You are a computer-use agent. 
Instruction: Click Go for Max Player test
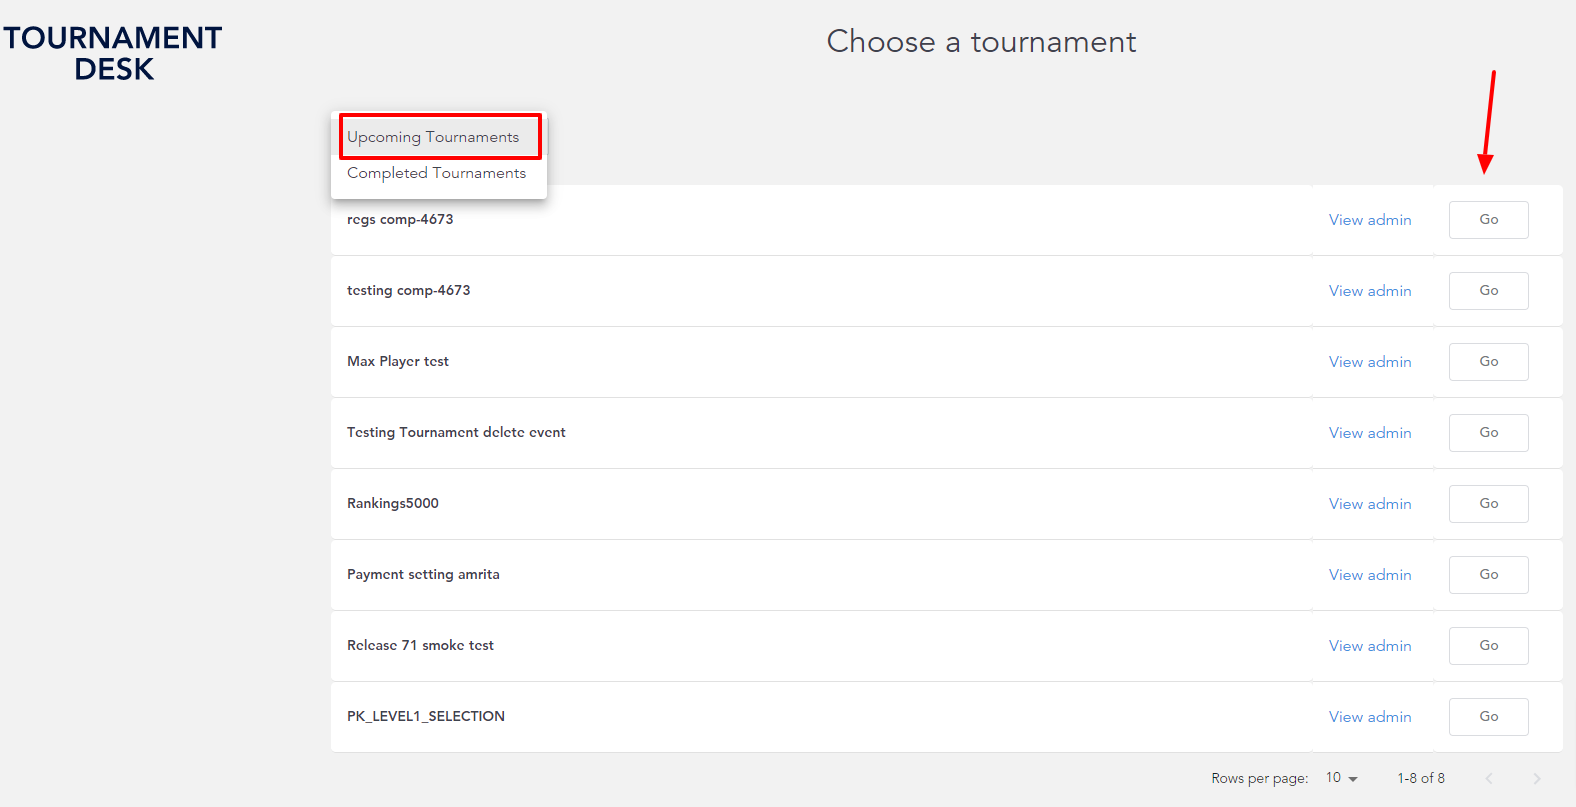[x=1489, y=362]
